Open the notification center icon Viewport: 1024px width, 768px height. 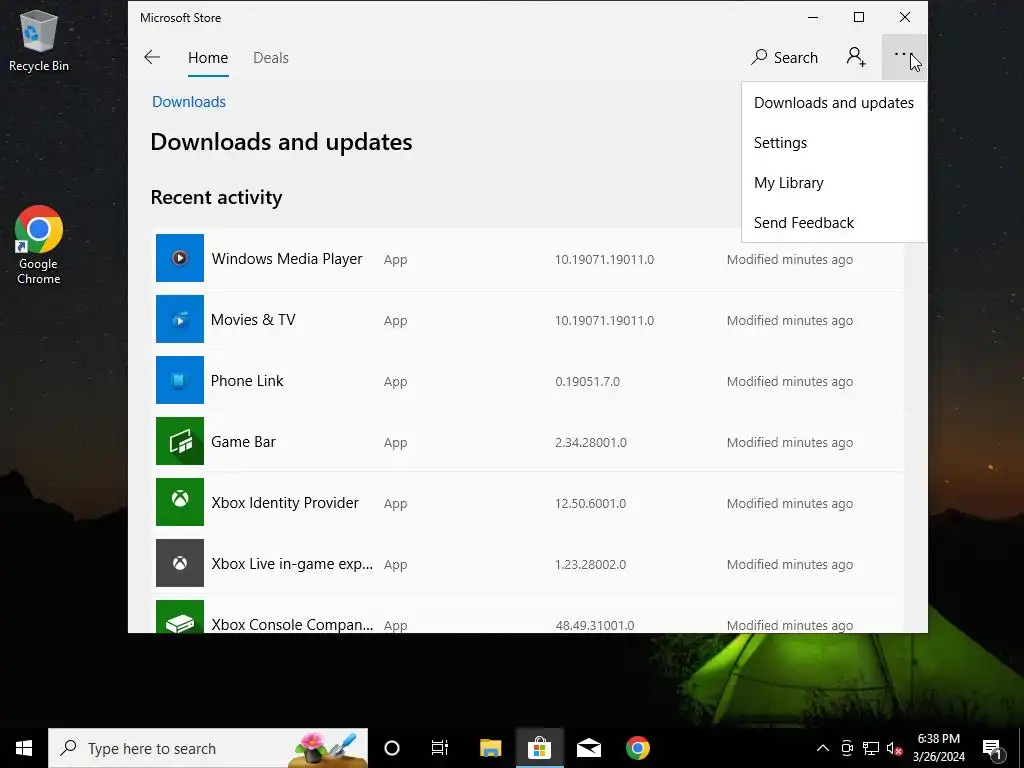point(993,748)
